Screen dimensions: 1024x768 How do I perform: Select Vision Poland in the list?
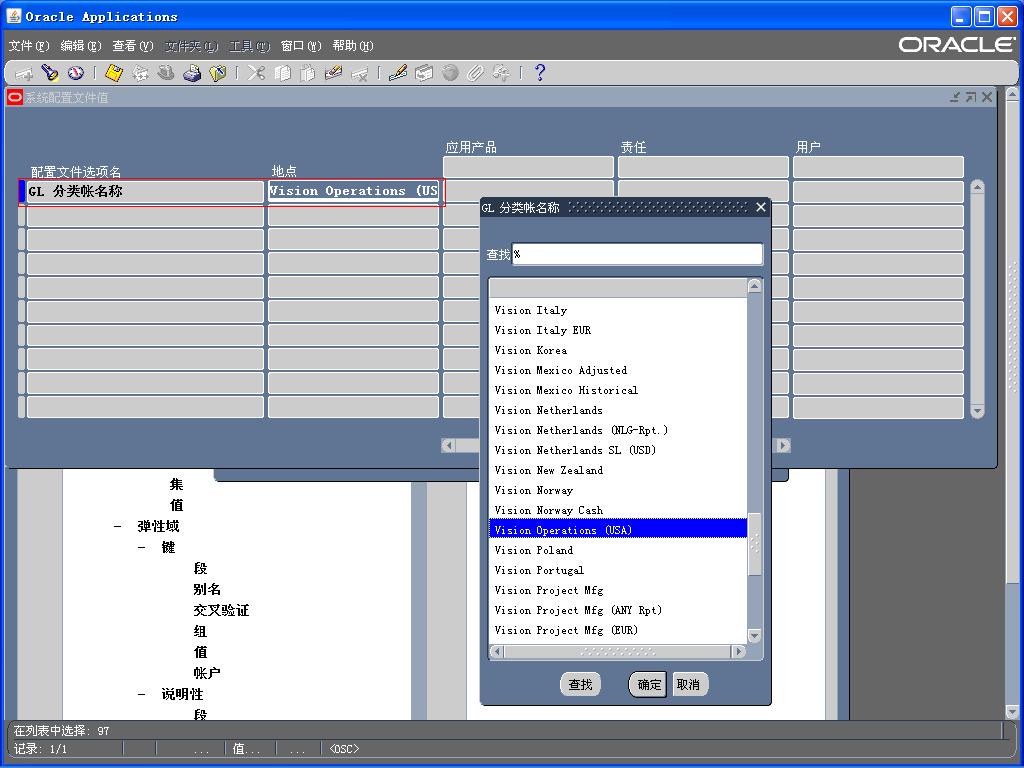618,550
